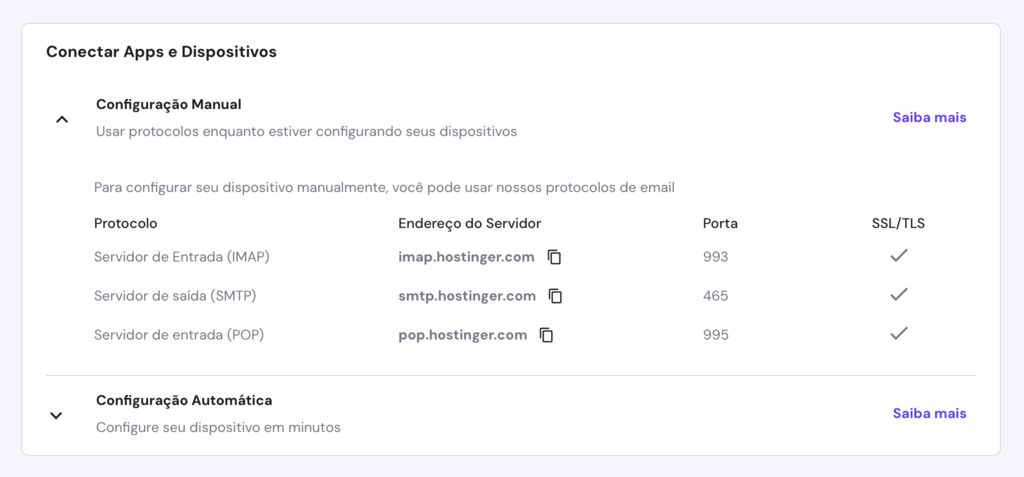Open Saiba mais for Configuração Manual
Image resolution: width=1024 pixels, height=477 pixels.
(x=929, y=118)
